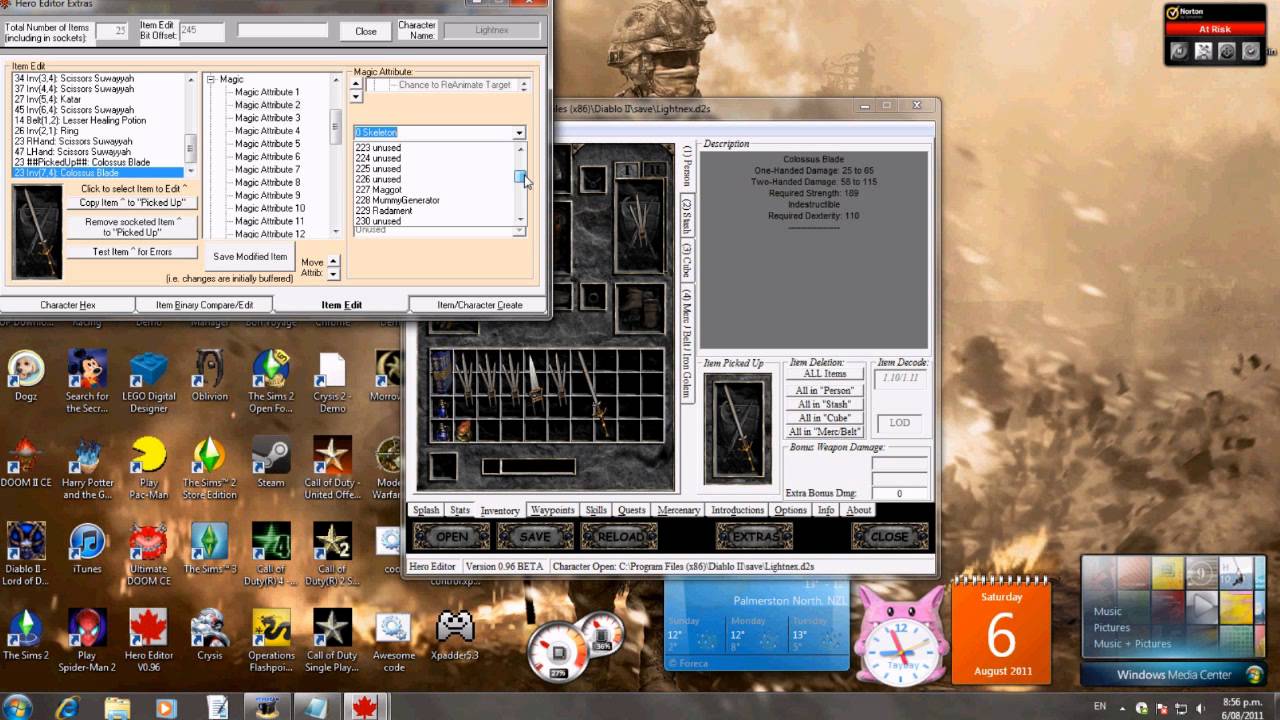Click Magic Attribute selector down arrow
Screen dimensions: 1280x720
[x=357, y=97]
